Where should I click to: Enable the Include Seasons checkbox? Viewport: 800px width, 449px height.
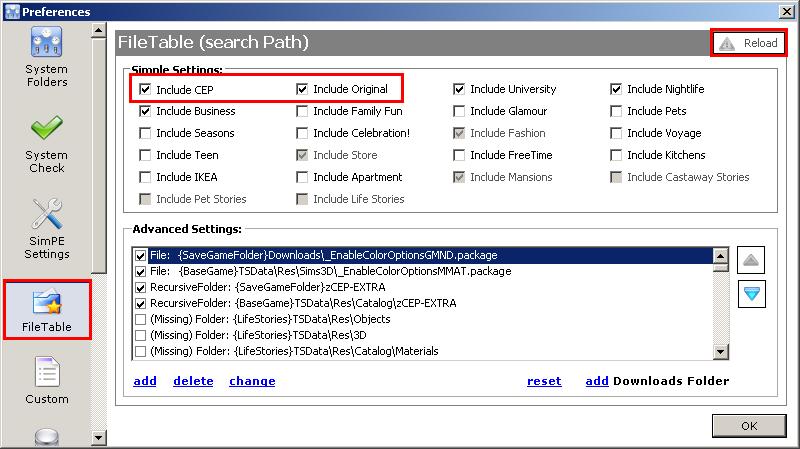coord(146,133)
